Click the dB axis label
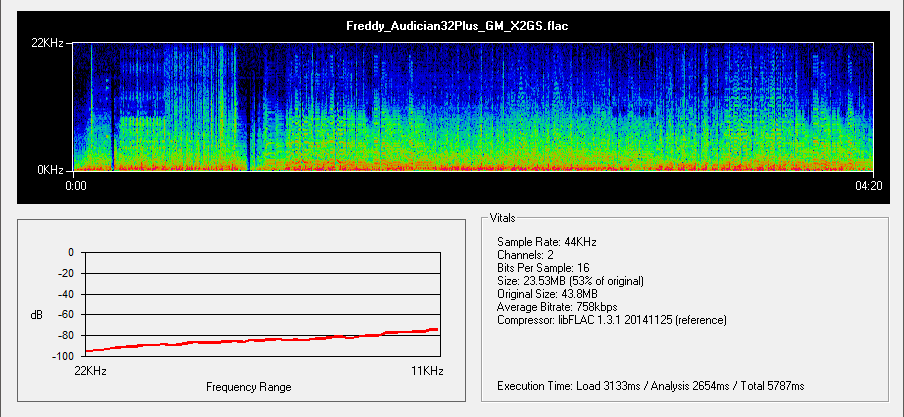904x417 pixels. coord(37,315)
